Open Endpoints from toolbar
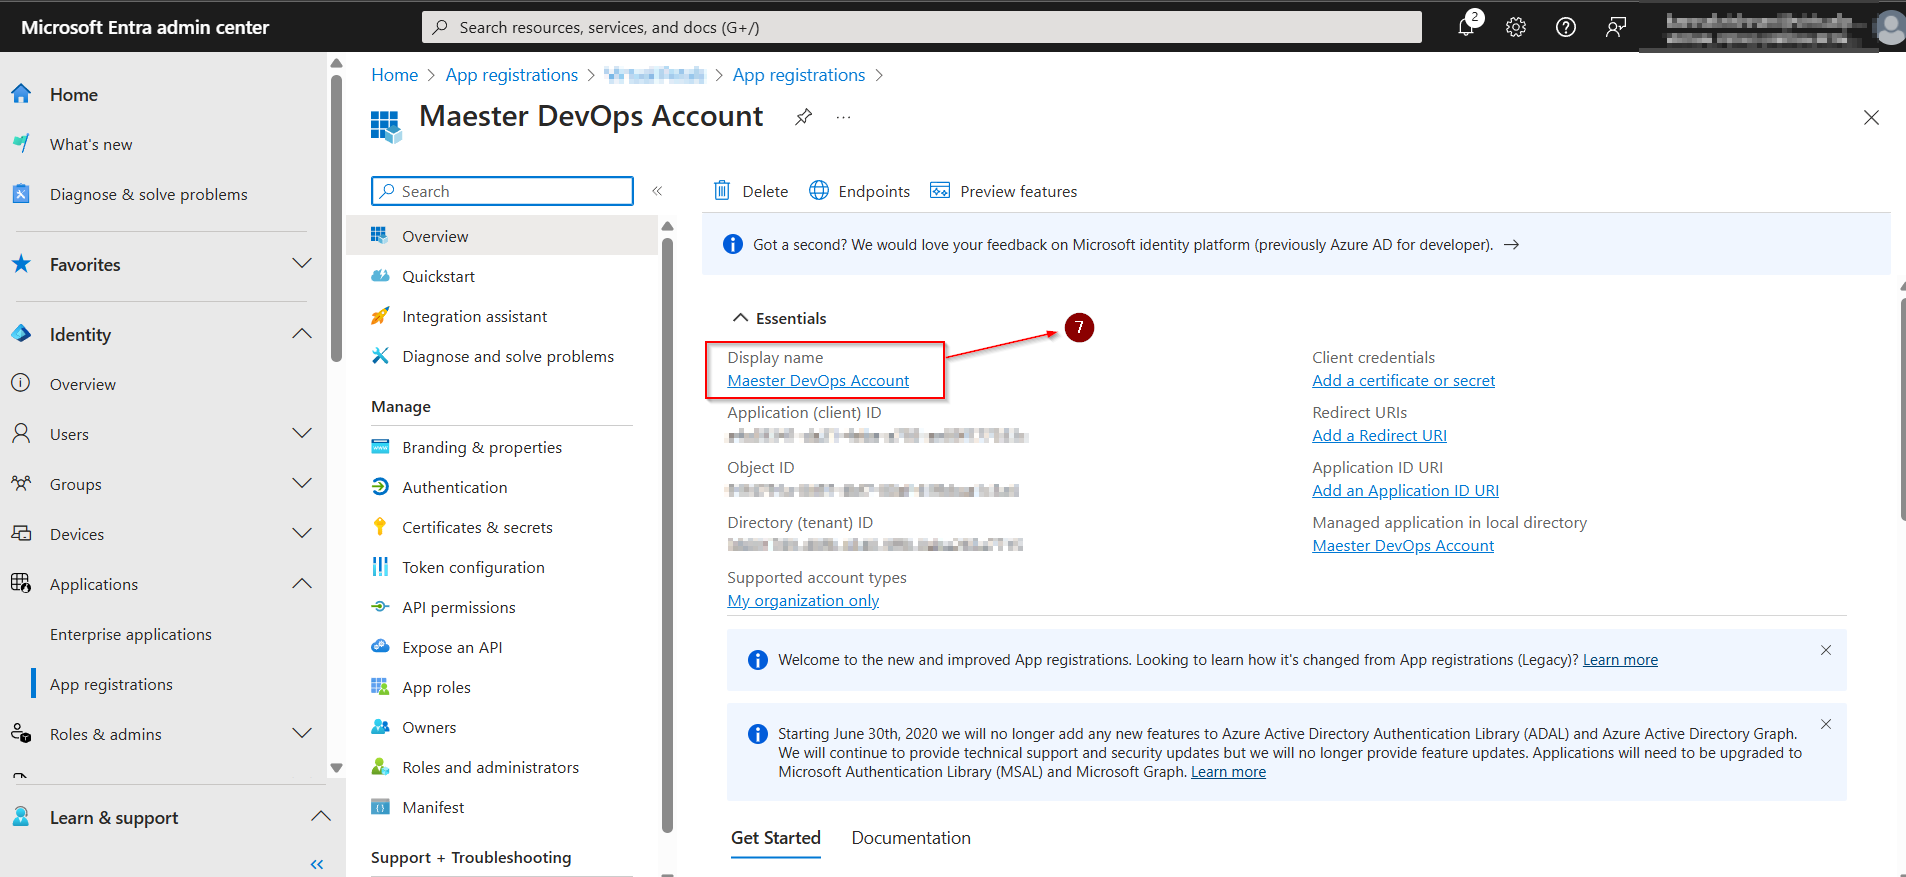The height and width of the screenshot is (877, 1906). (860, 191)
